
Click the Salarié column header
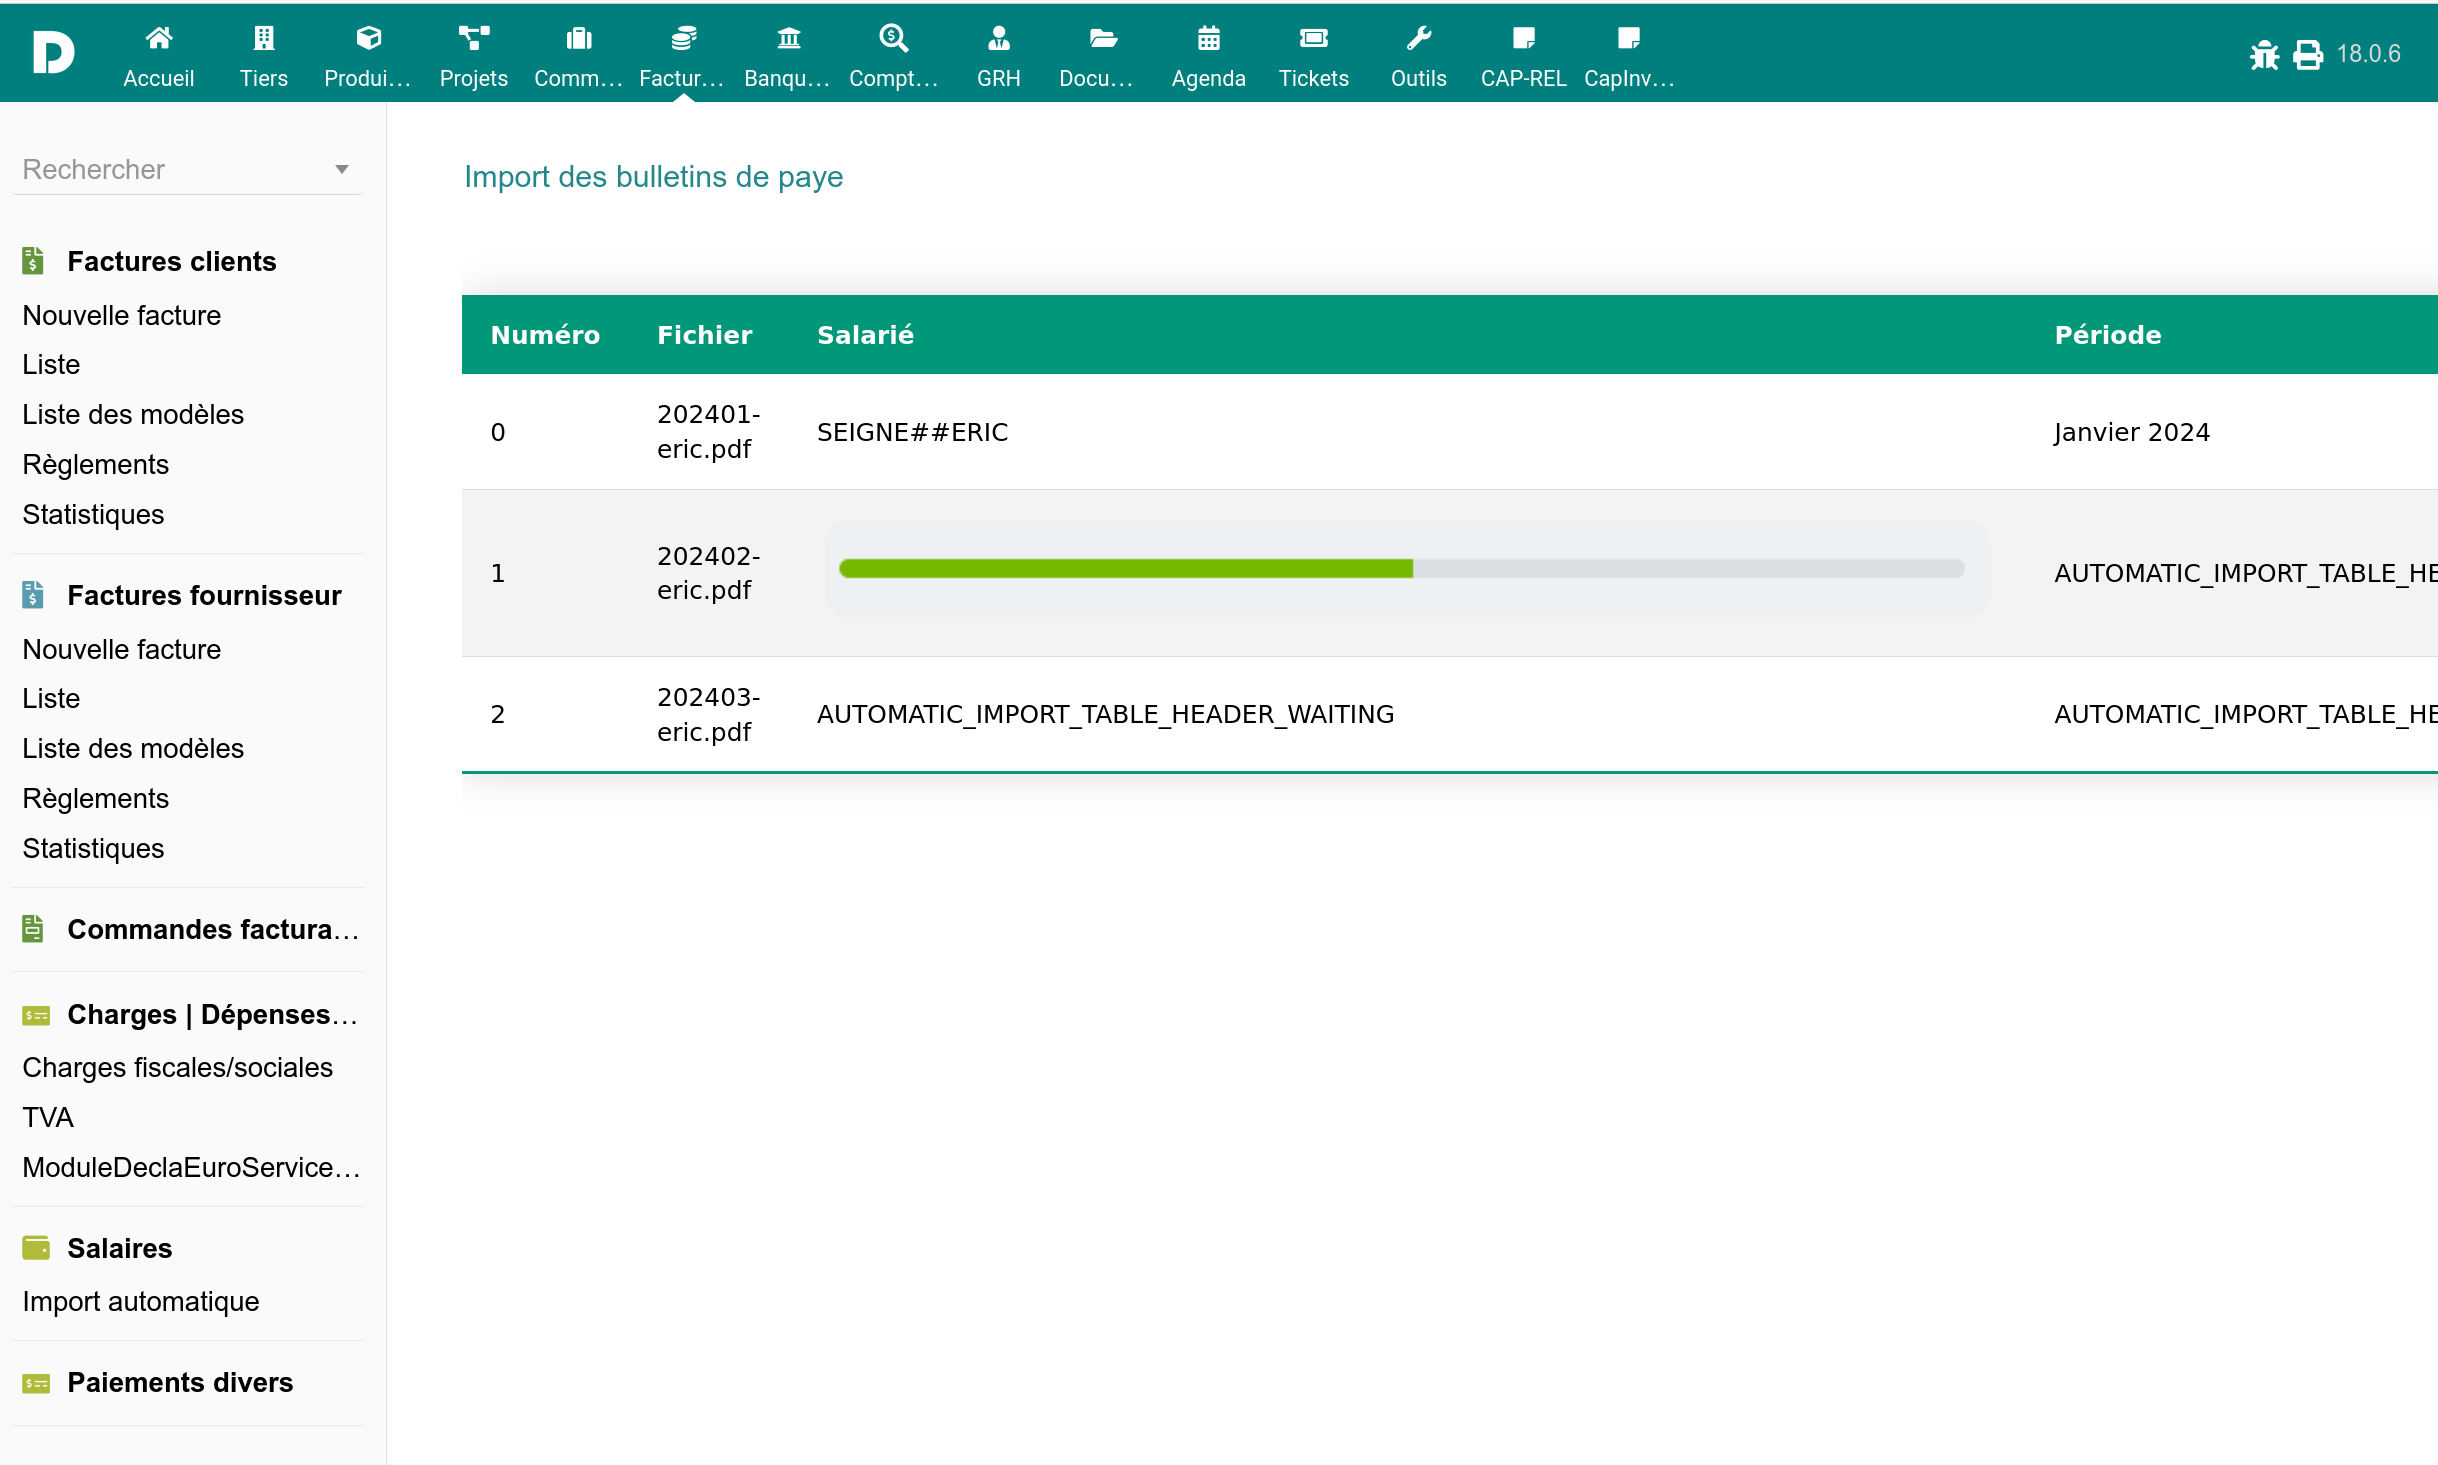(865, 335)
